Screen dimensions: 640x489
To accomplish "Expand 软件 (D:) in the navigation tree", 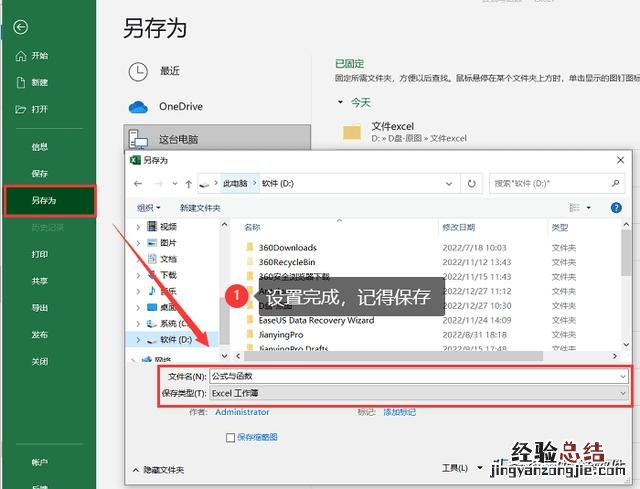I will [139, 341].
